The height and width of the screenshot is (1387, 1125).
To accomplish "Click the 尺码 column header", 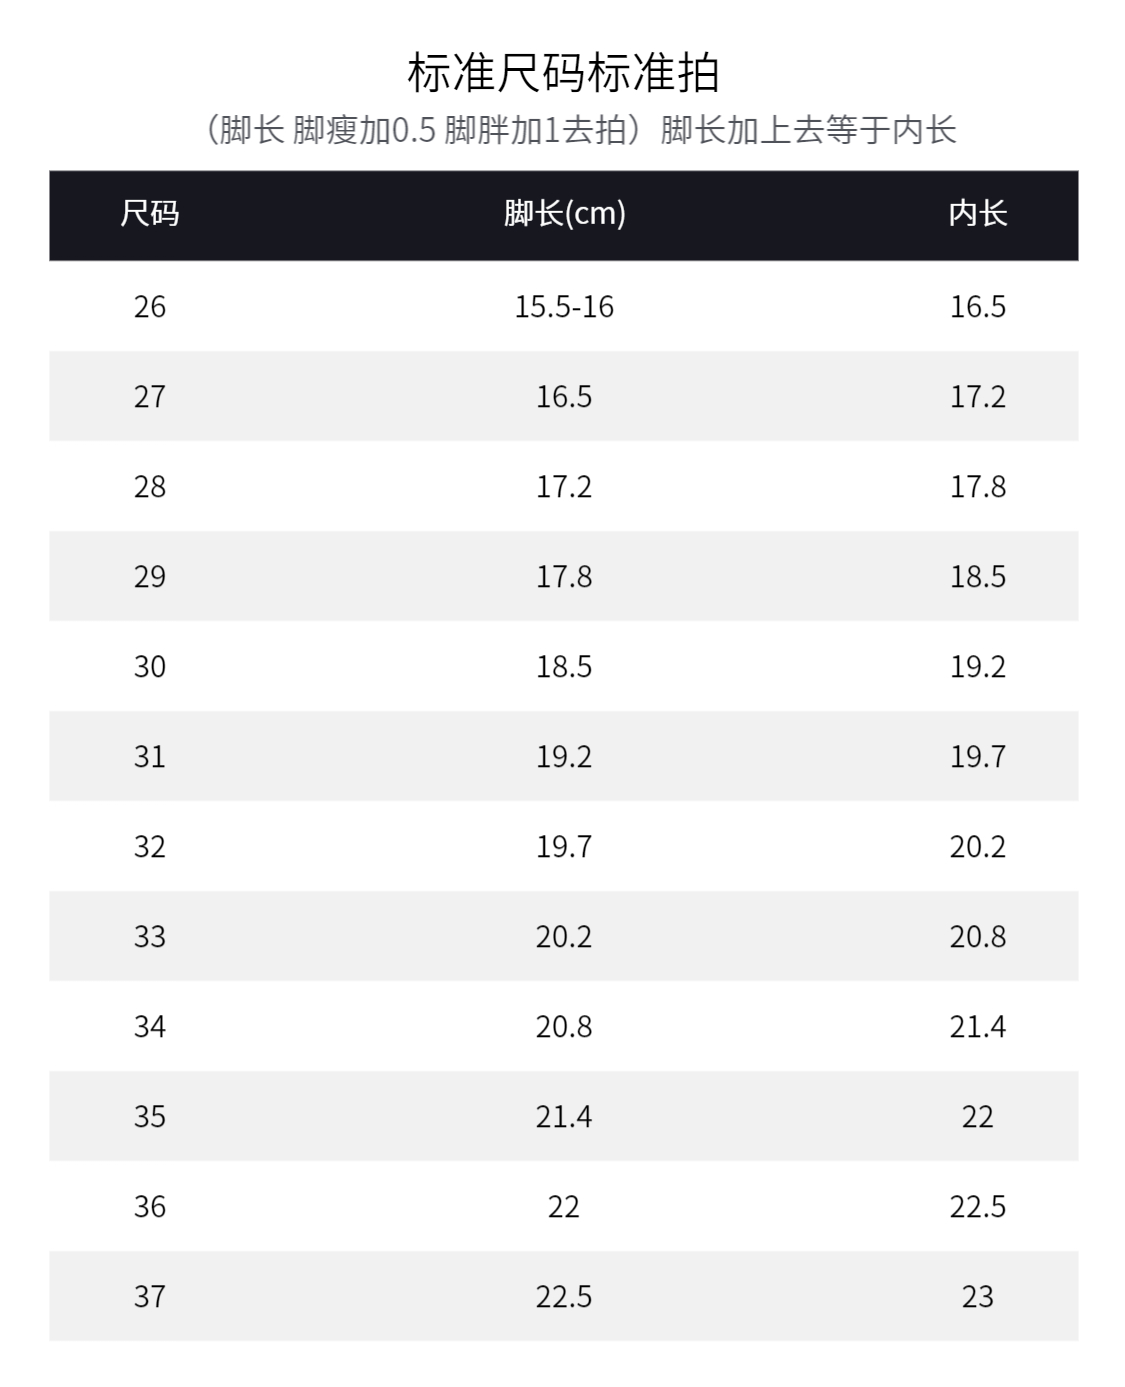I will [150, 214].
